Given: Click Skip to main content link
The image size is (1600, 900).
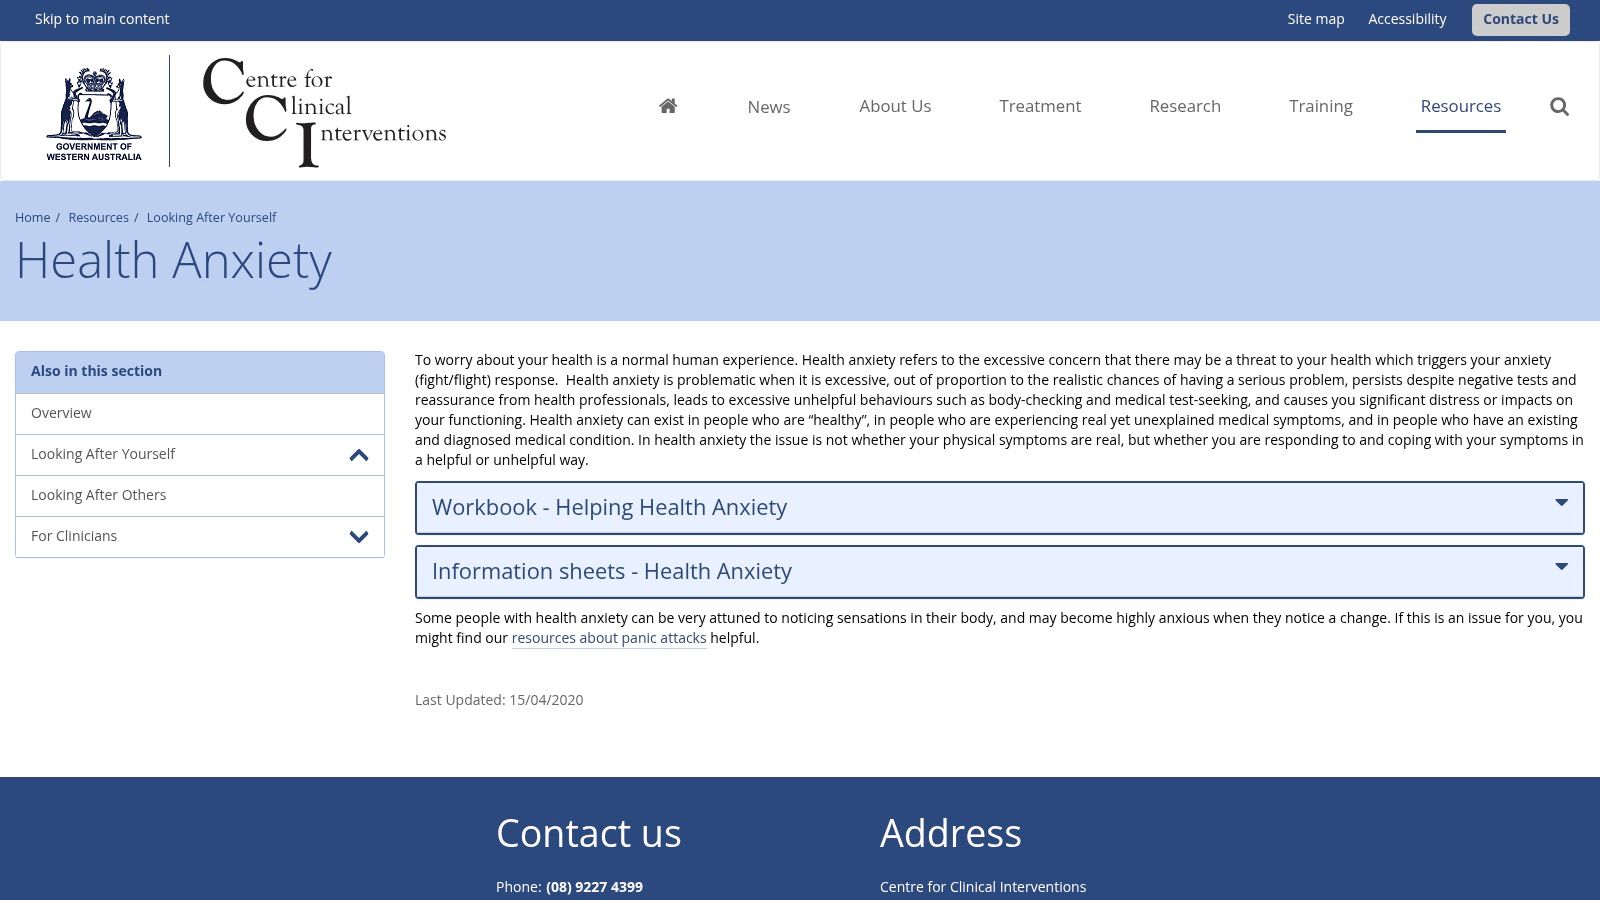Looking at the screenshot, I should click(x=102, y=19).
